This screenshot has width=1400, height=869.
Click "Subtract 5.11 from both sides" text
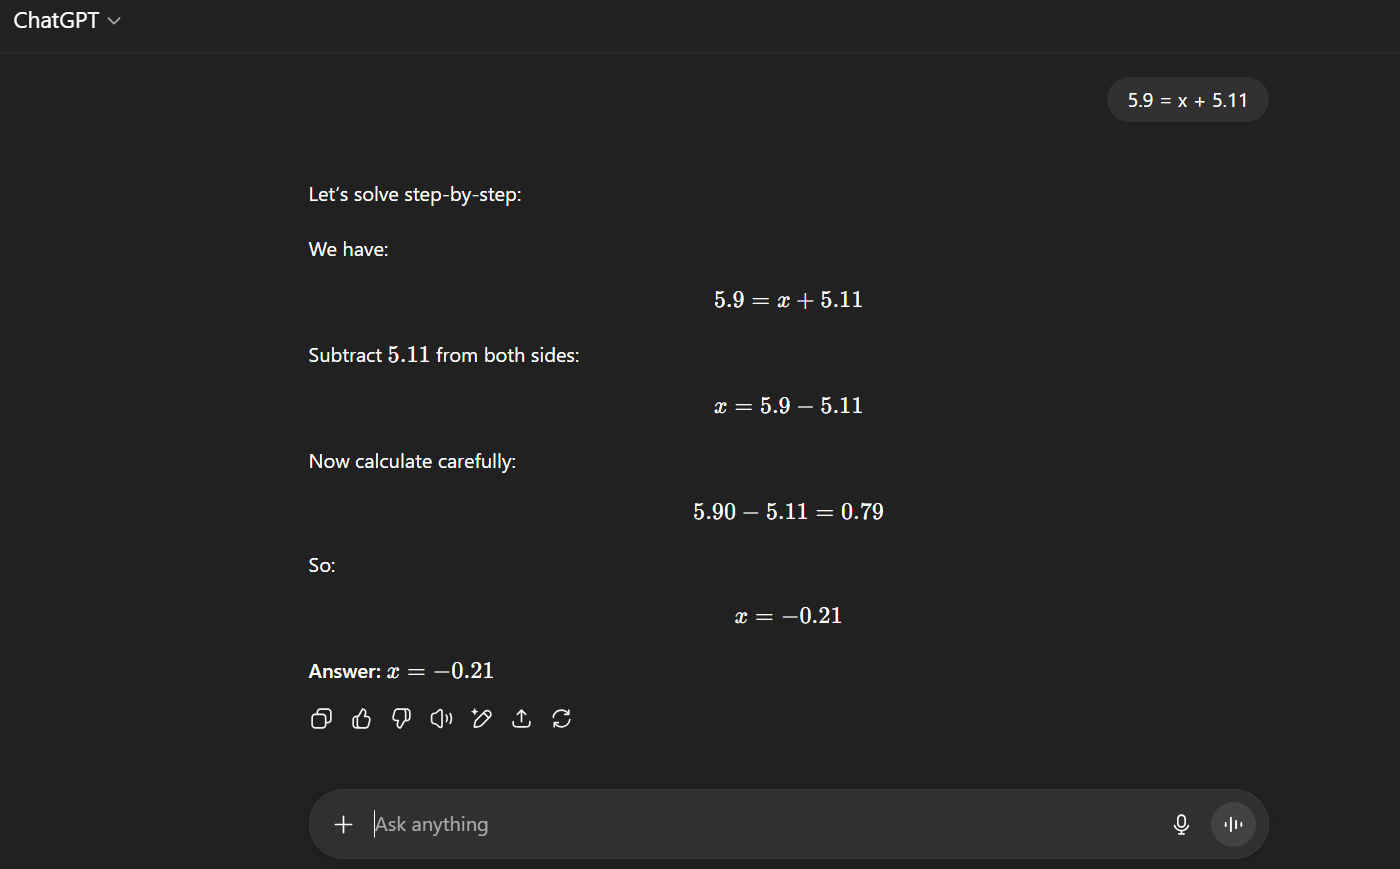(x=443, y=355)
